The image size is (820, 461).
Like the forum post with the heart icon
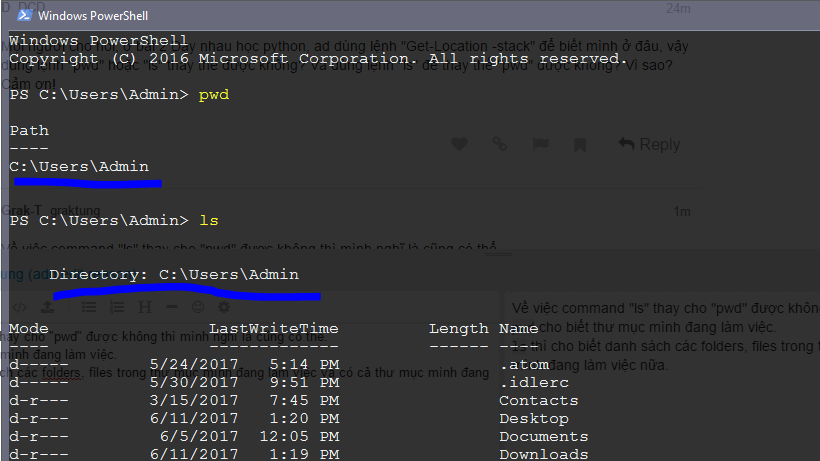(x=459, y=144)
